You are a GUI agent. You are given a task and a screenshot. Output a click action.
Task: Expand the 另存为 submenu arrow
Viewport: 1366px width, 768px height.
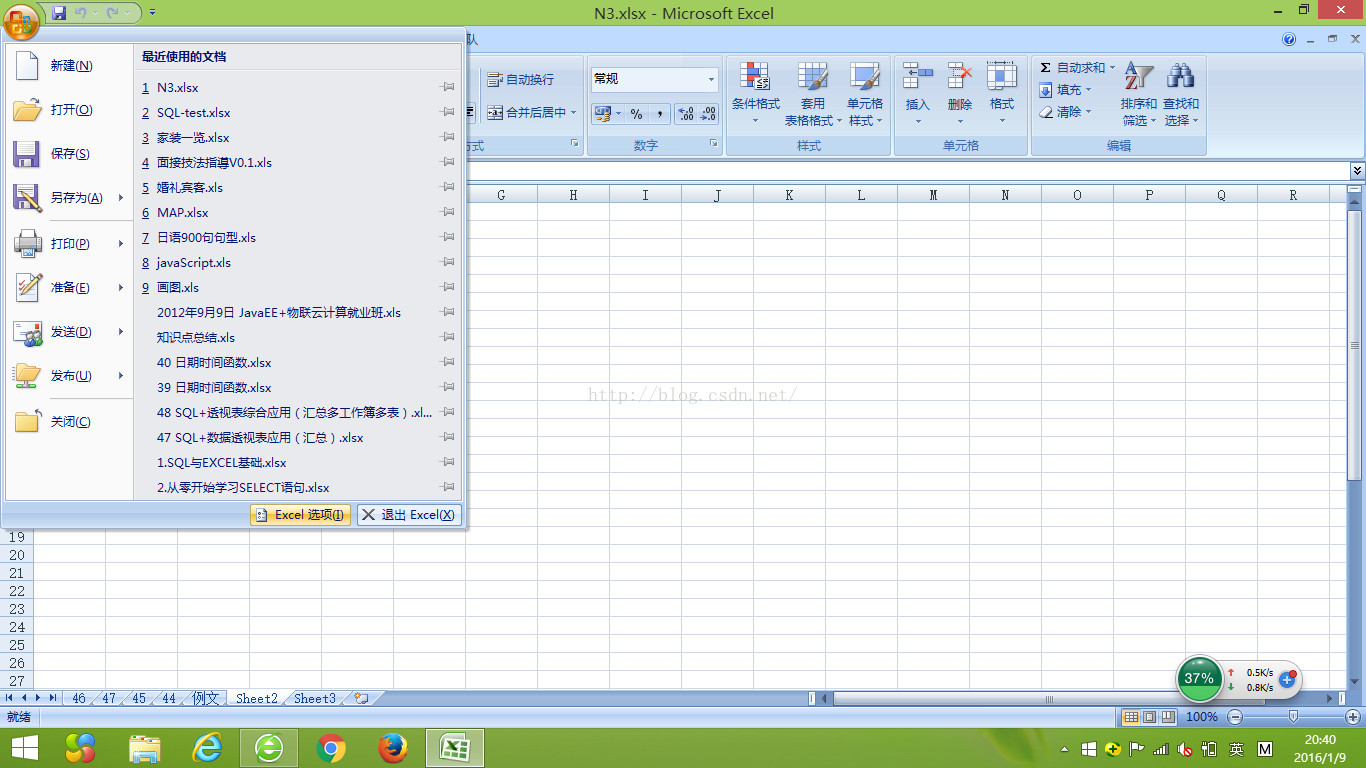121,198
